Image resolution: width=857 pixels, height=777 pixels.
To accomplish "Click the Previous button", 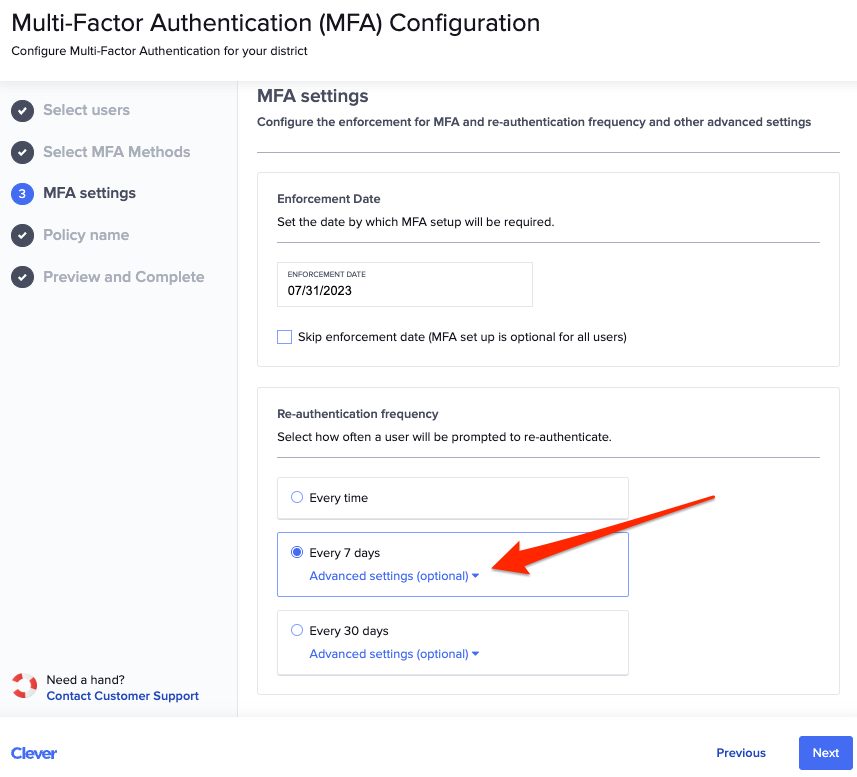I will click(740, 752).
